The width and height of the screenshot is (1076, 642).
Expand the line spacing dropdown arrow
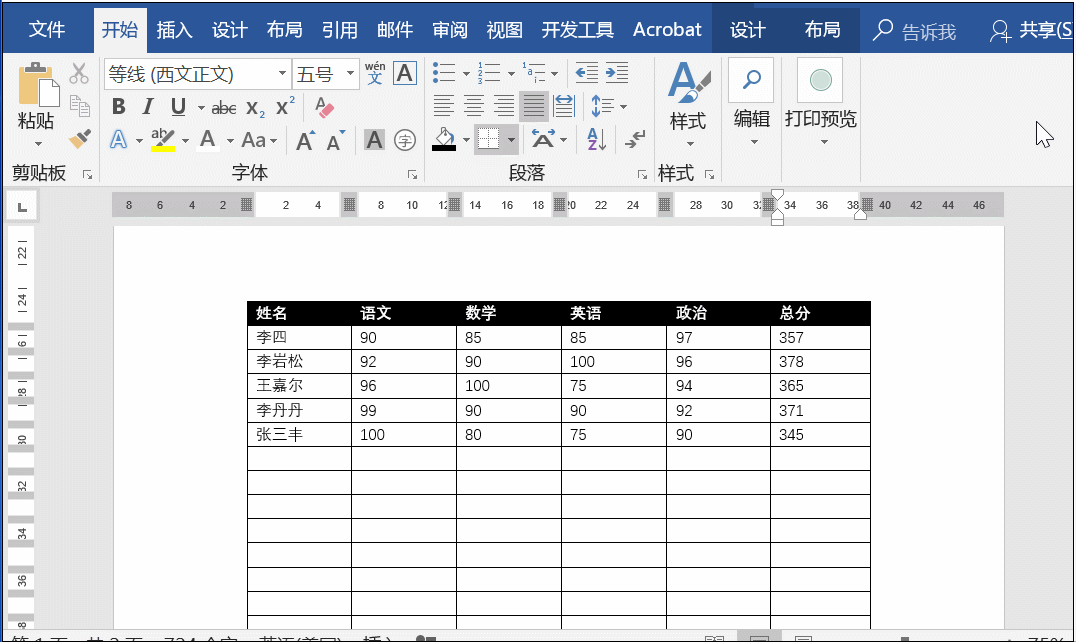coord(623,107)
